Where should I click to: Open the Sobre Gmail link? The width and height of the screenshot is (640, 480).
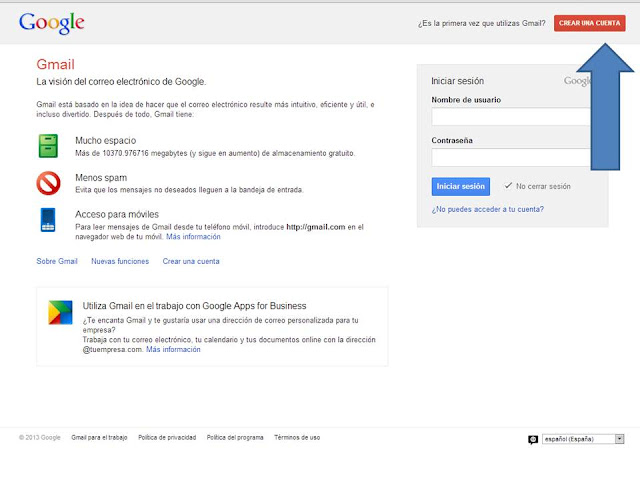click(57, 261)
